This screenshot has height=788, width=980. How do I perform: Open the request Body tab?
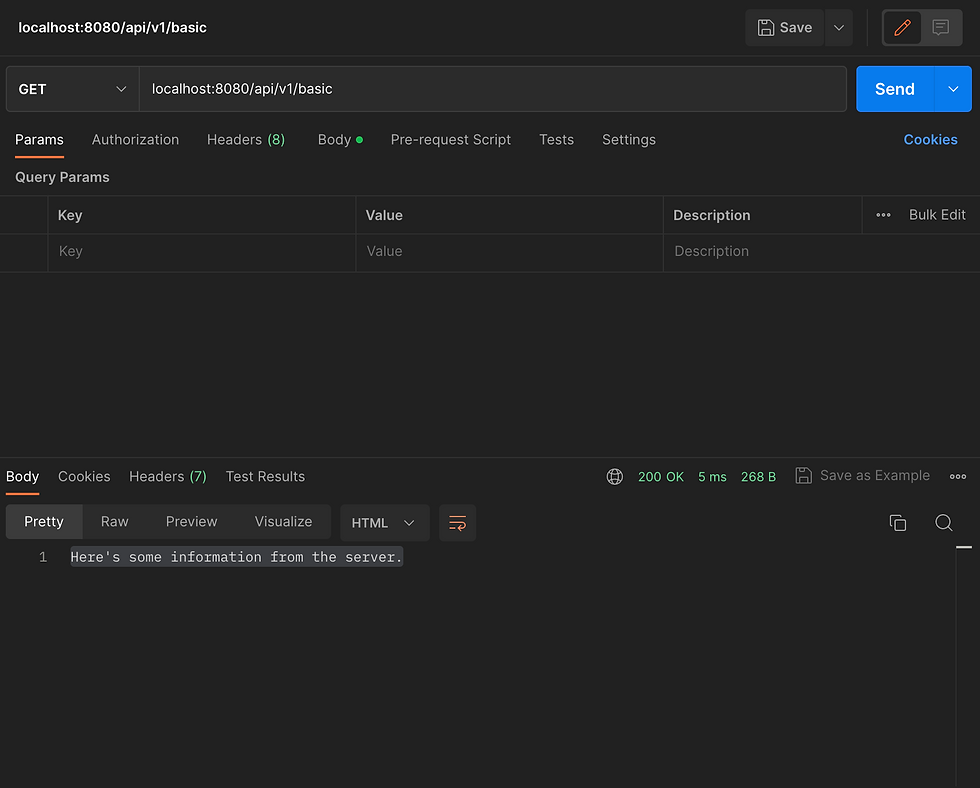coord(340,140)
